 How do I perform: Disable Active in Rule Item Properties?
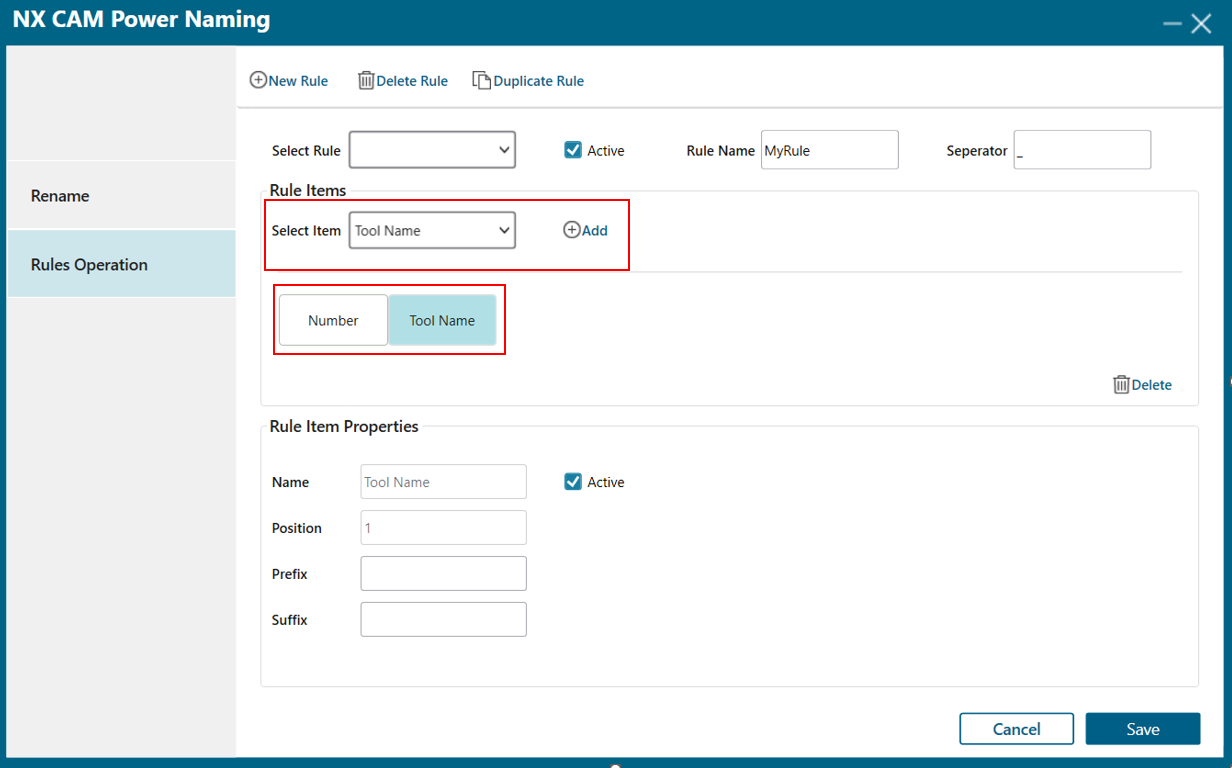(x=572, y=481)
